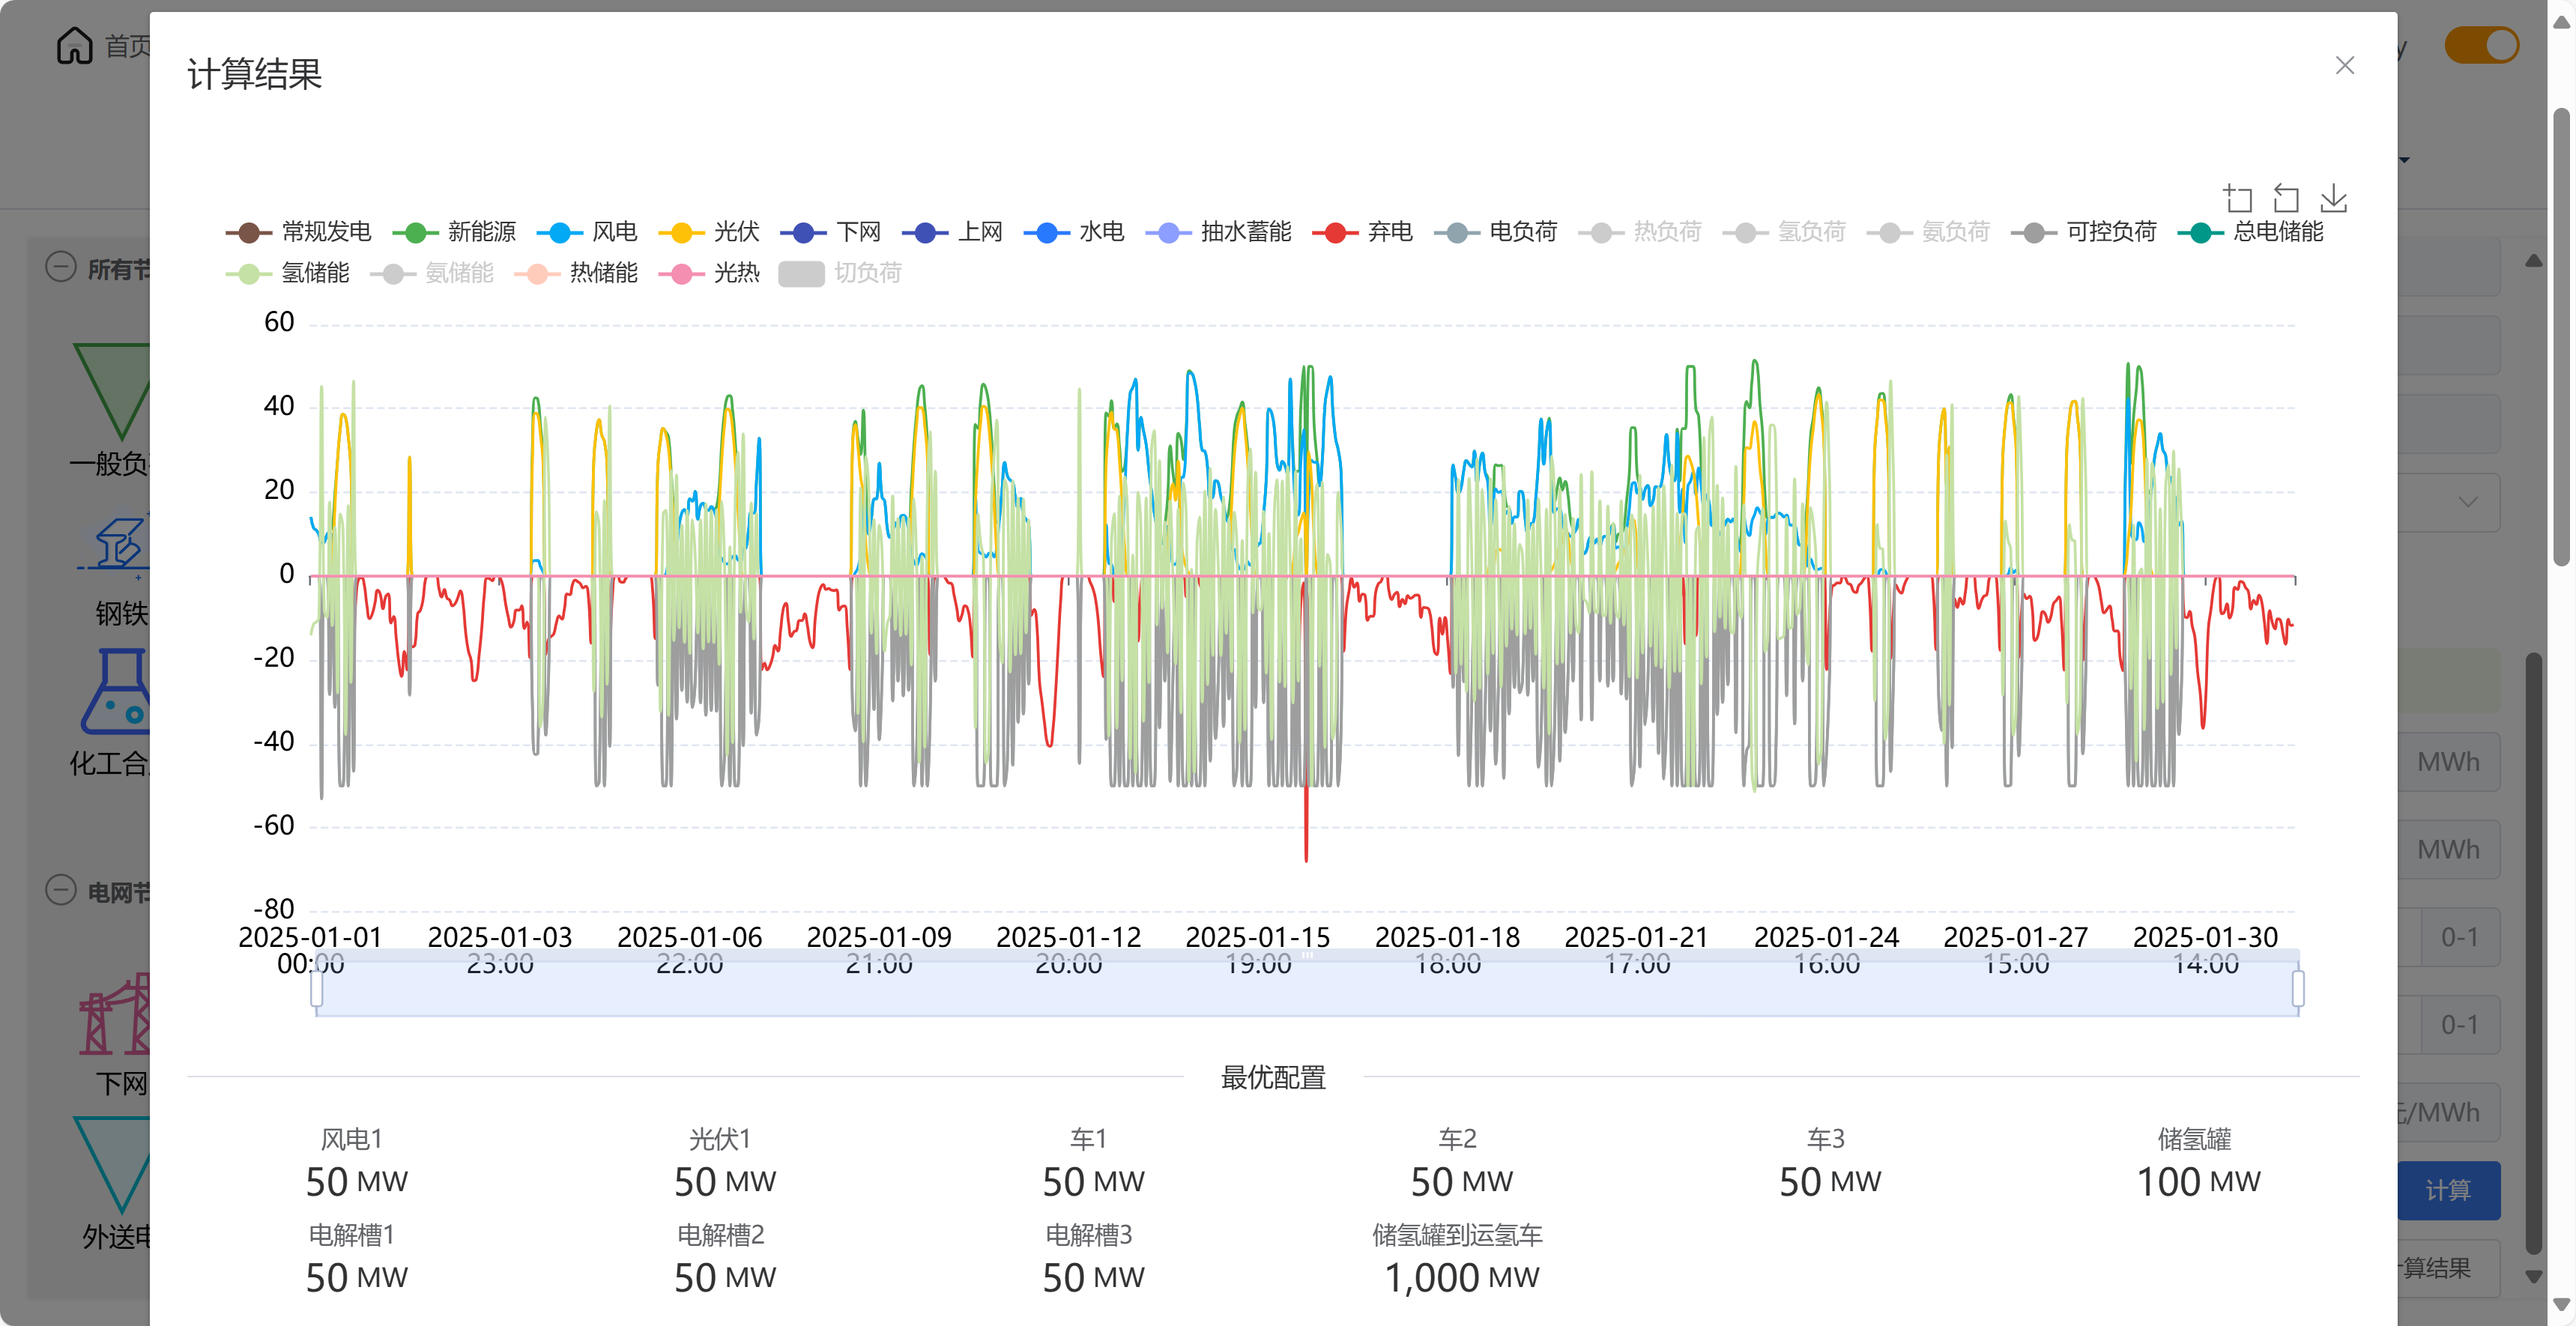The width and height of the screenshot is (2576, 1326).
Task: Toggle 水电 series in legend
Action: [x=1075, y=232]
